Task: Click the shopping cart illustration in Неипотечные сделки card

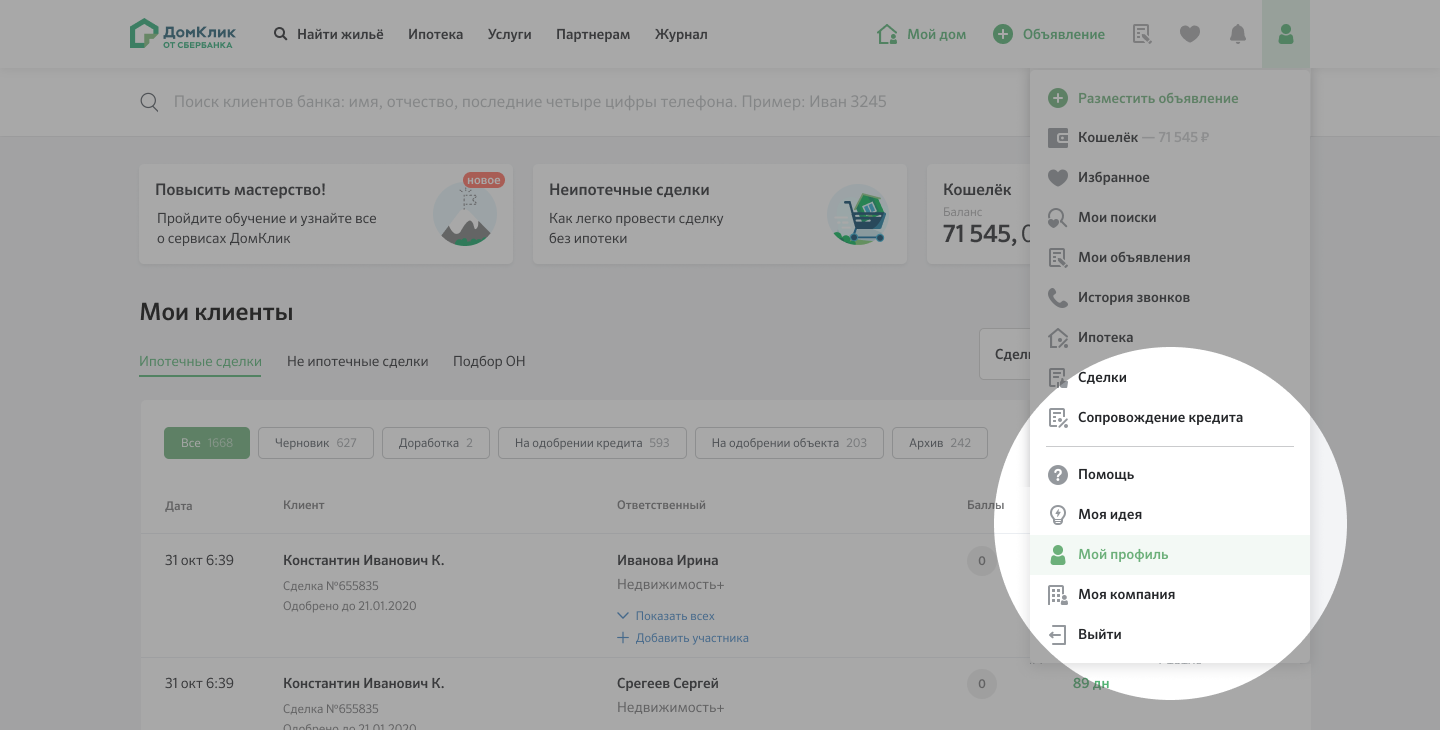Action: click(x=859, y=214)
